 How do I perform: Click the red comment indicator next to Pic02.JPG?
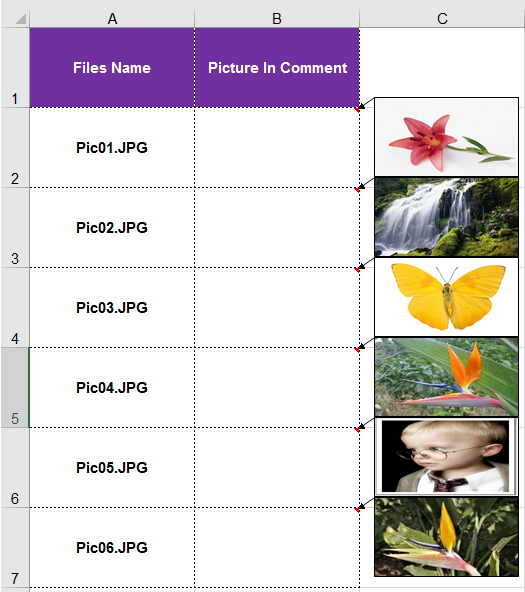(357, 190)
